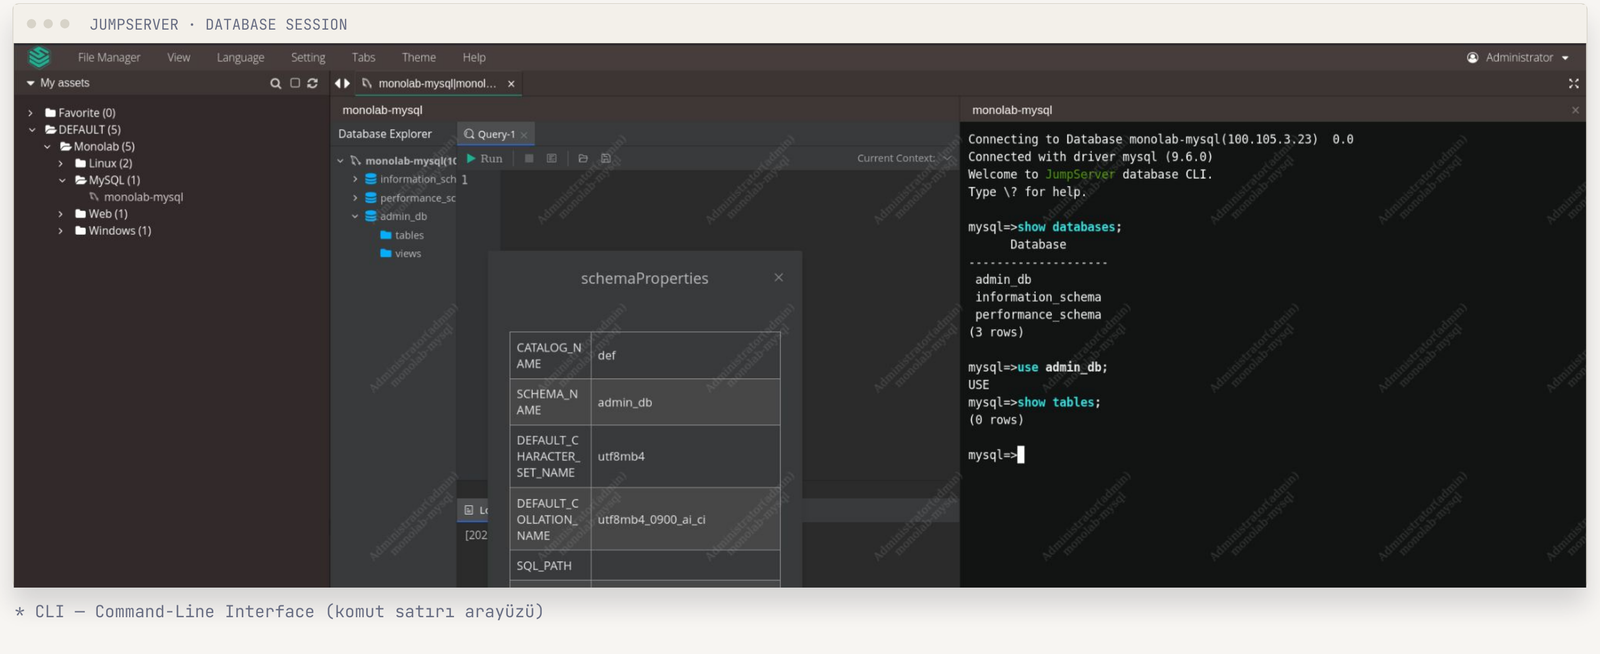Collapse the monolab-mysql root explorer node
This screenshot has width=1600, height=654.
tap(340, 160)
